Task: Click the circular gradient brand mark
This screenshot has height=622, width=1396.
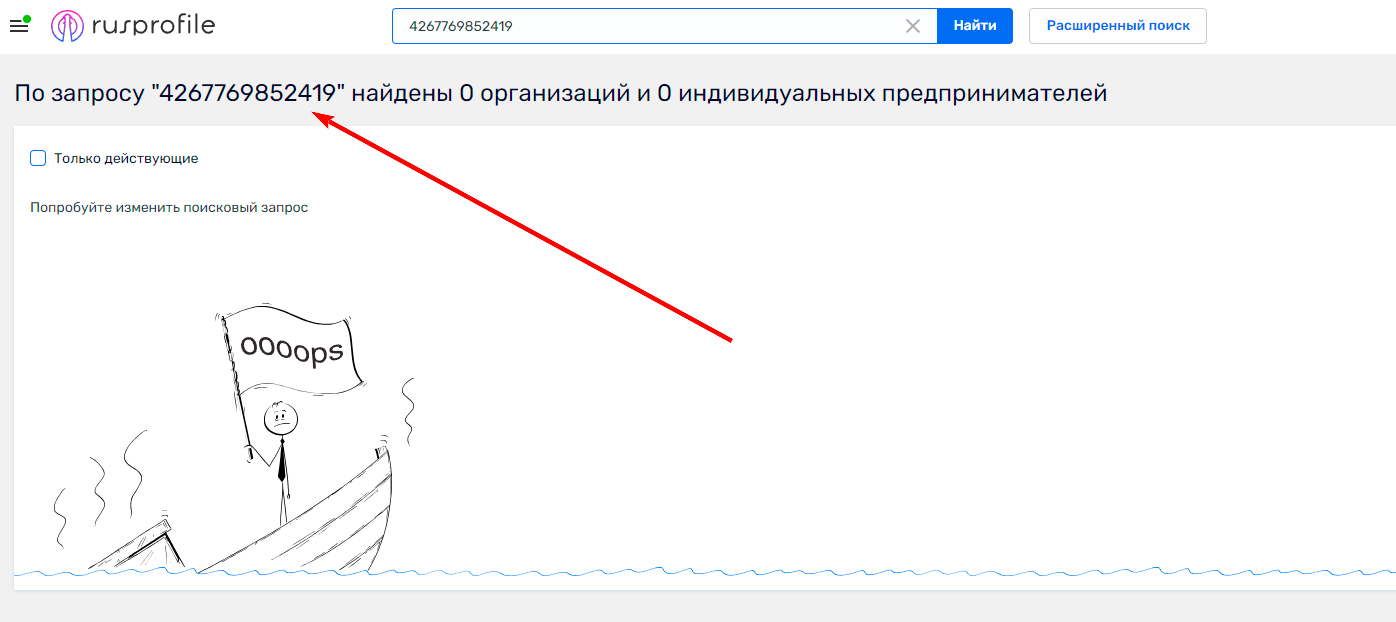Action: pyautogui.click(x=66, y=25)
